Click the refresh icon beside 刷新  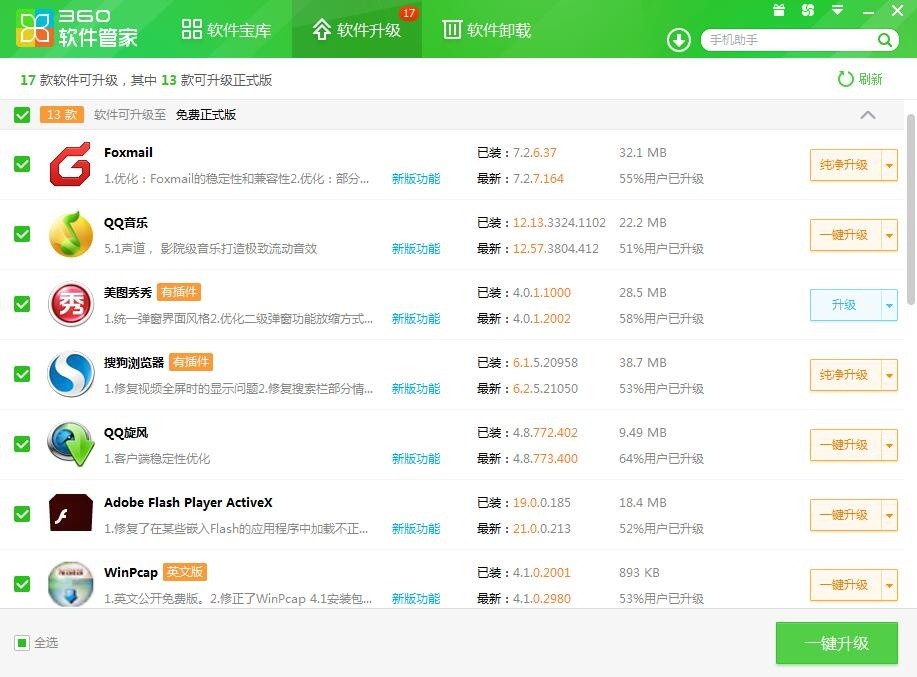click(x=845, y=79)
